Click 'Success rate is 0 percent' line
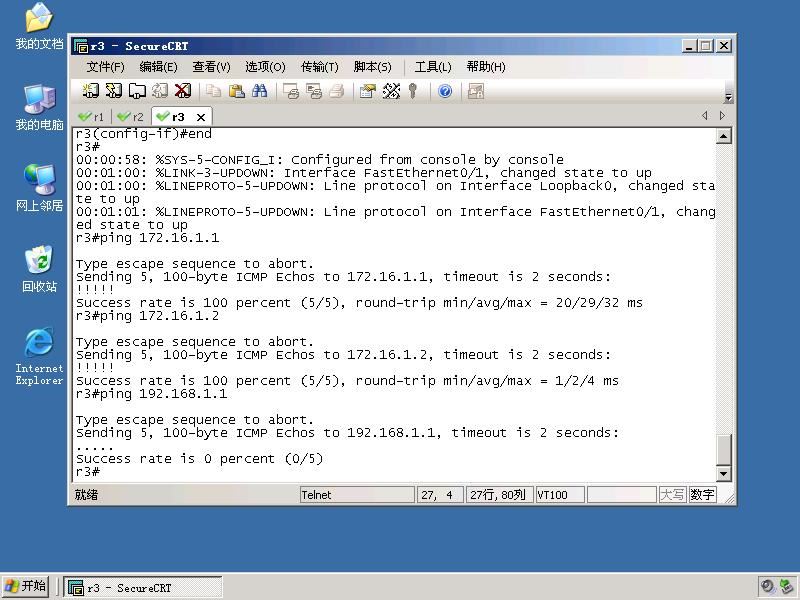Image resolution: width=800 pixels, height=600 pixels. coord(199,459)
